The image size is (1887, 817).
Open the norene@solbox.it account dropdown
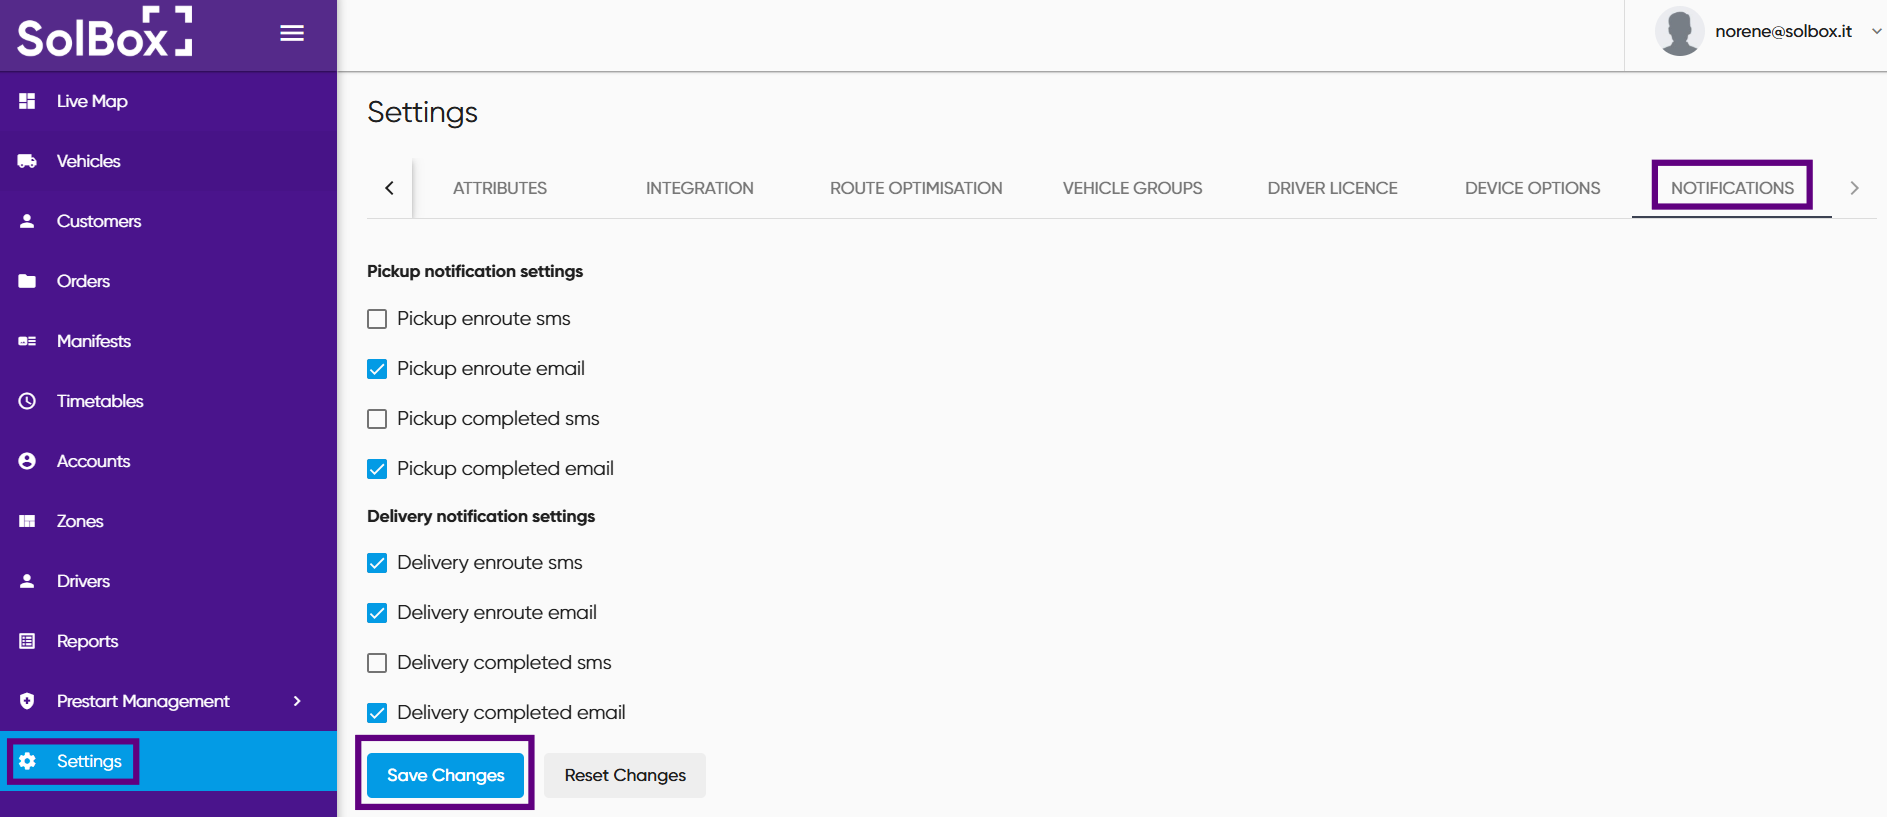pos(1876,32)
